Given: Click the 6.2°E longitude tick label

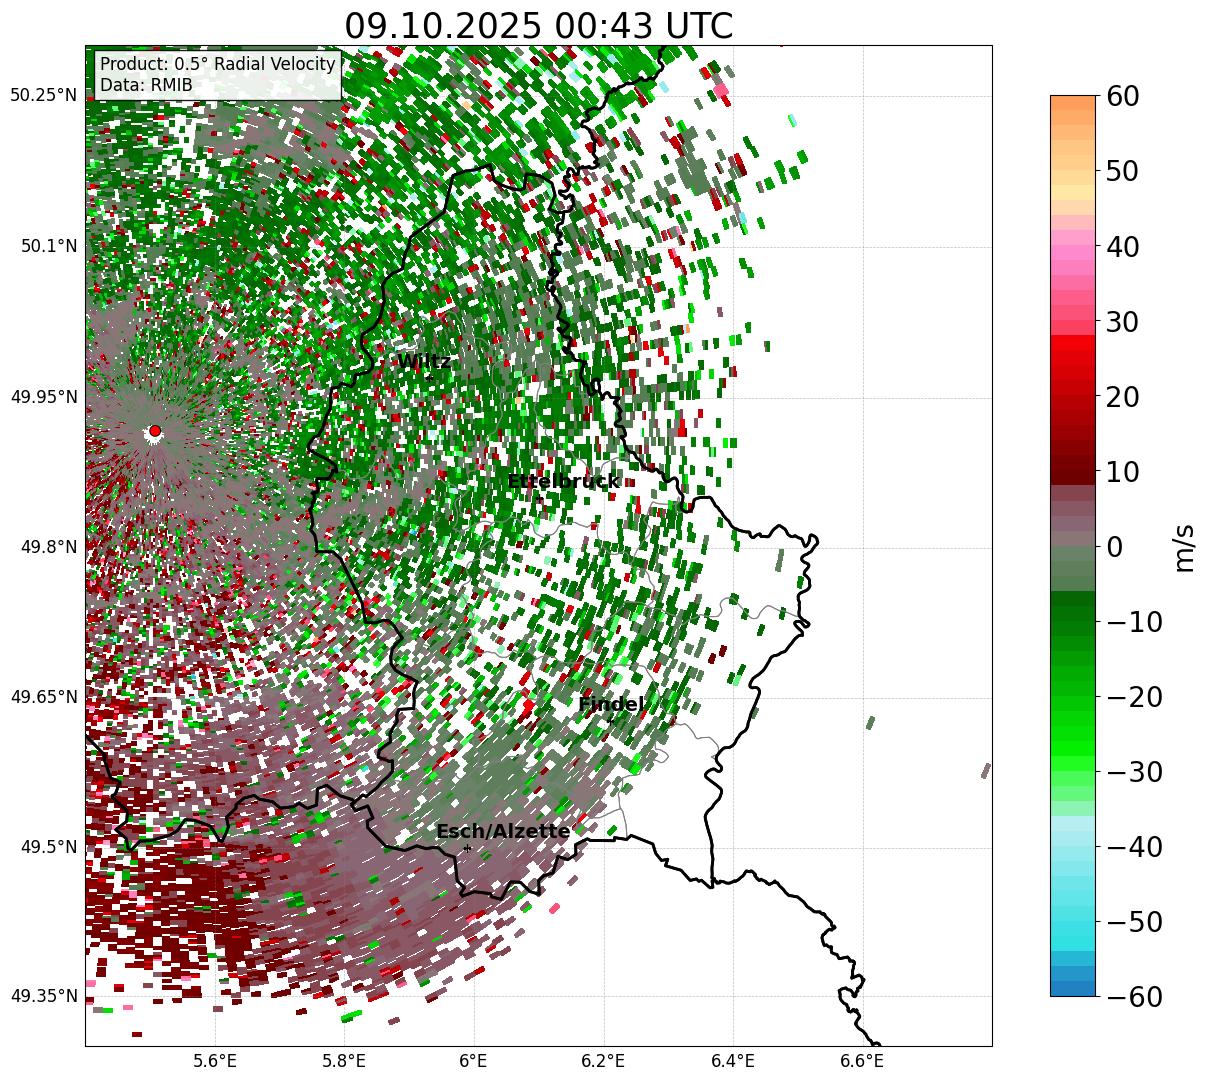Looking at the screenshot, I should click(x=603, y=1060).
